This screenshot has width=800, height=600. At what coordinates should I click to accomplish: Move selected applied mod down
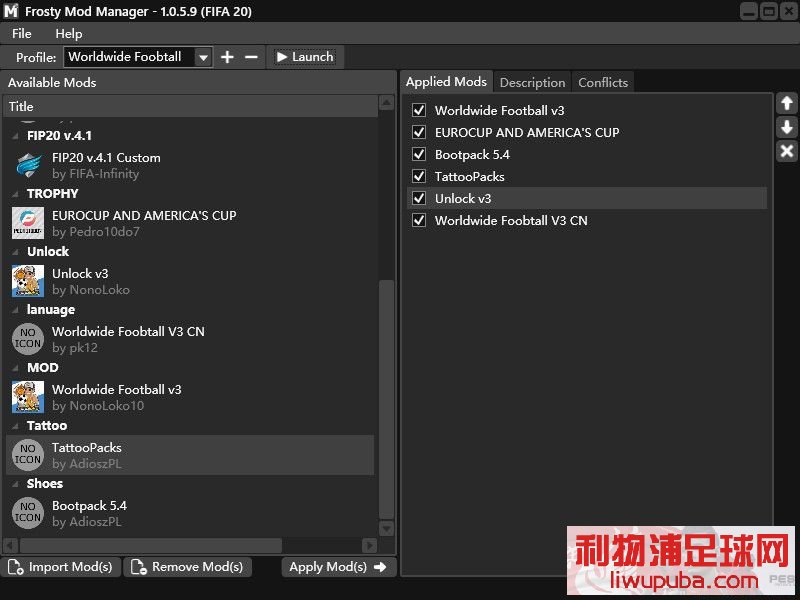(x=787, y=127)
